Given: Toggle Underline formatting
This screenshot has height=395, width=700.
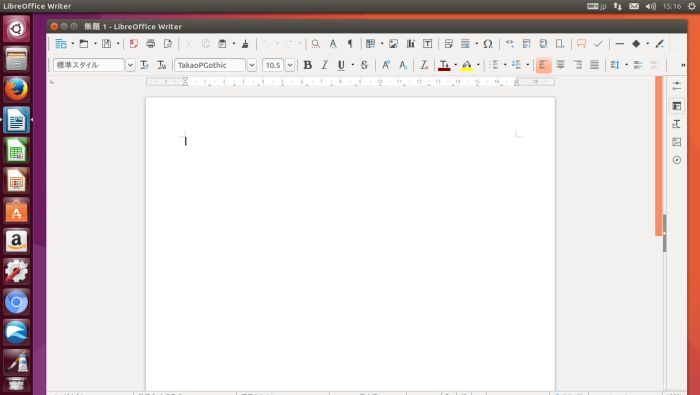Looking at the screenshot, I should (342, 65).
